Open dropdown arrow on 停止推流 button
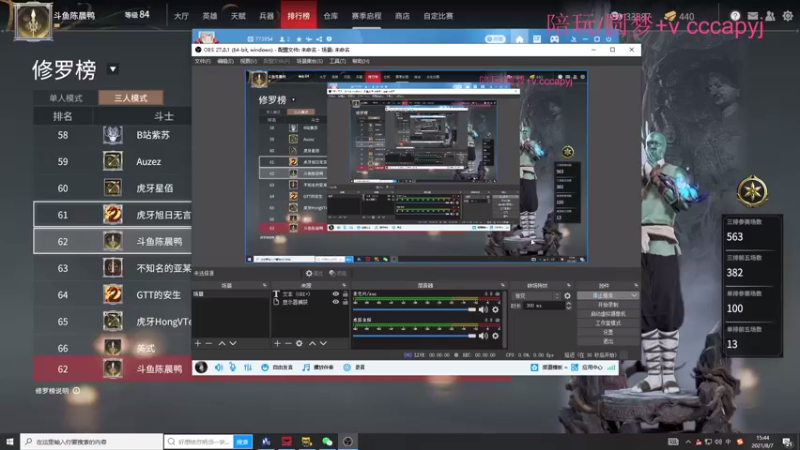This screenshot has height=450, width=800. (x=634, y=295)
